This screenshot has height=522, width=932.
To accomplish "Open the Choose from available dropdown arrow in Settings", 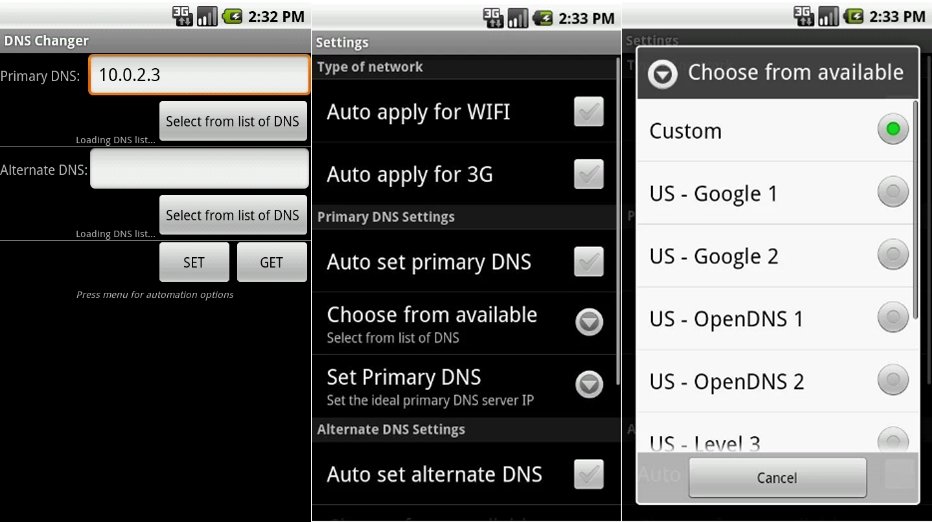I will pyautogui.click(x=589, y=322).
